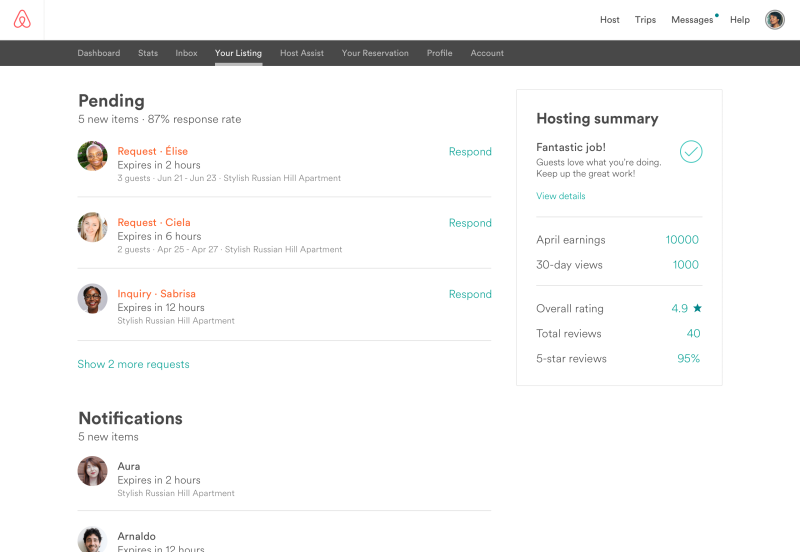Click the Airbnb logo
Viewport: 800px width, 552px height.
click(22, 19)
